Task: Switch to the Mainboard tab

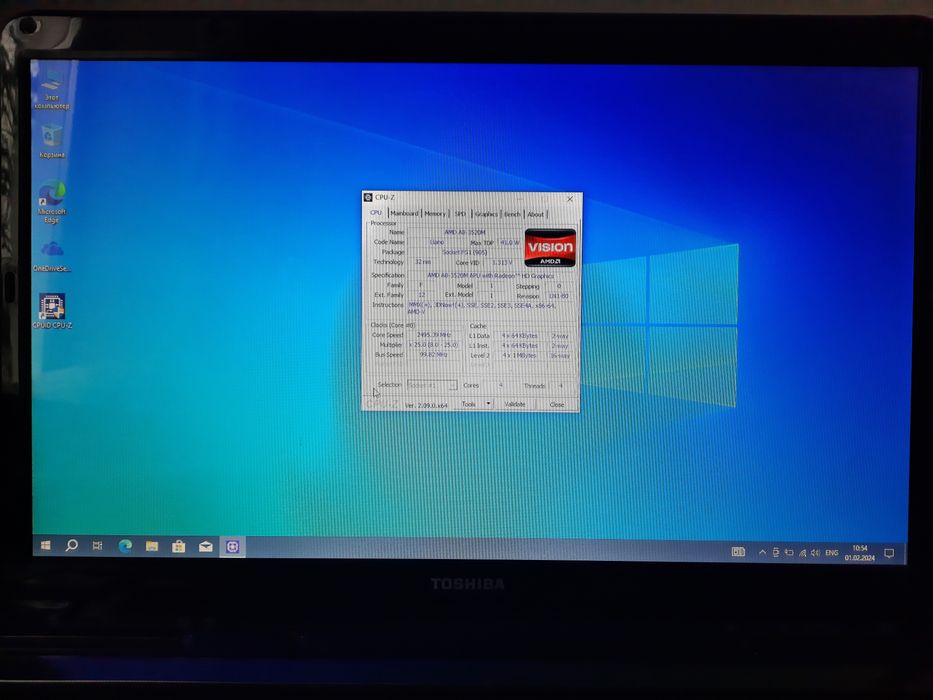Action: pos(404,214)
